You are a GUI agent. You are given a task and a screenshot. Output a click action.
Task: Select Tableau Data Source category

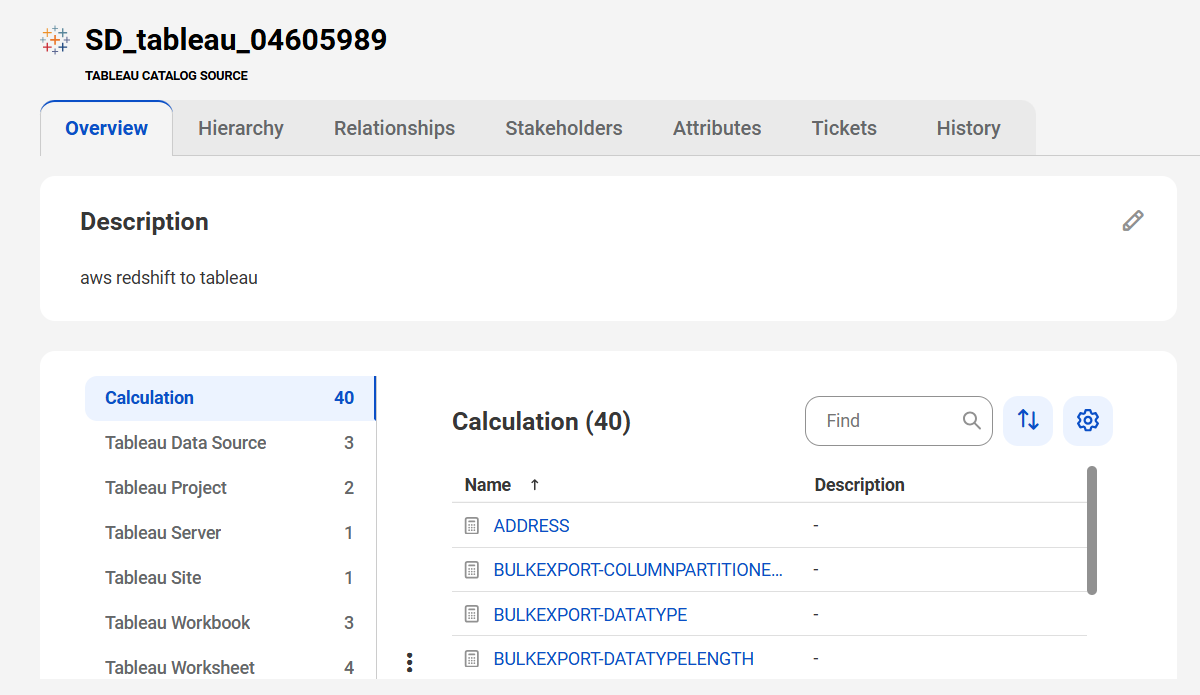(x=230, y=443)
